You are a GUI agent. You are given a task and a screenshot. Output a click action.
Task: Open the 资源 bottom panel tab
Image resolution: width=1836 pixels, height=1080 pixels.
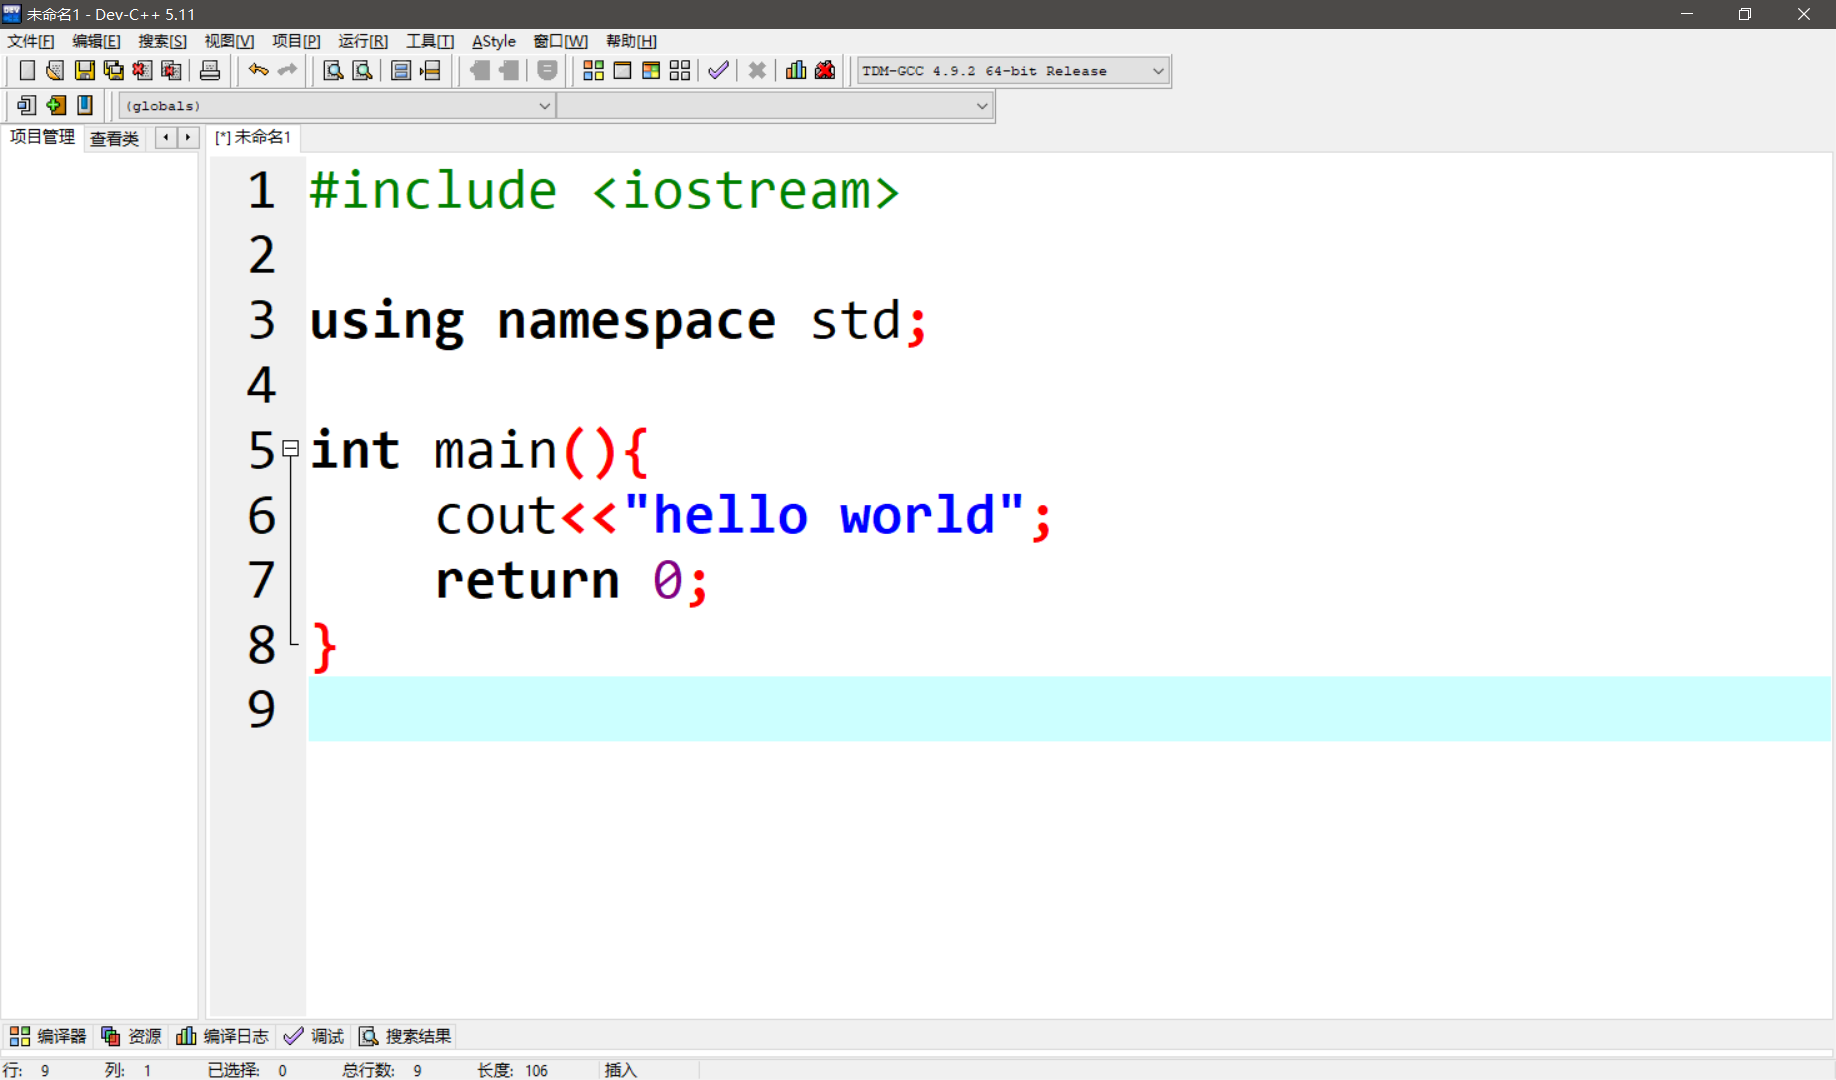[131, 1036]
